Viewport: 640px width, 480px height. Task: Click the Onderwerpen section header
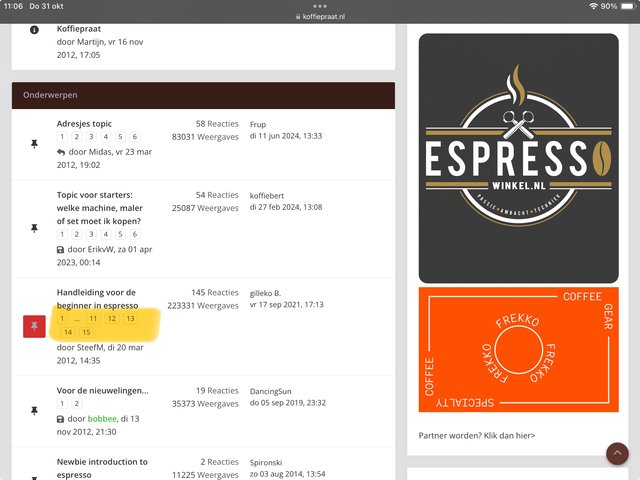[x=203, y=96]
